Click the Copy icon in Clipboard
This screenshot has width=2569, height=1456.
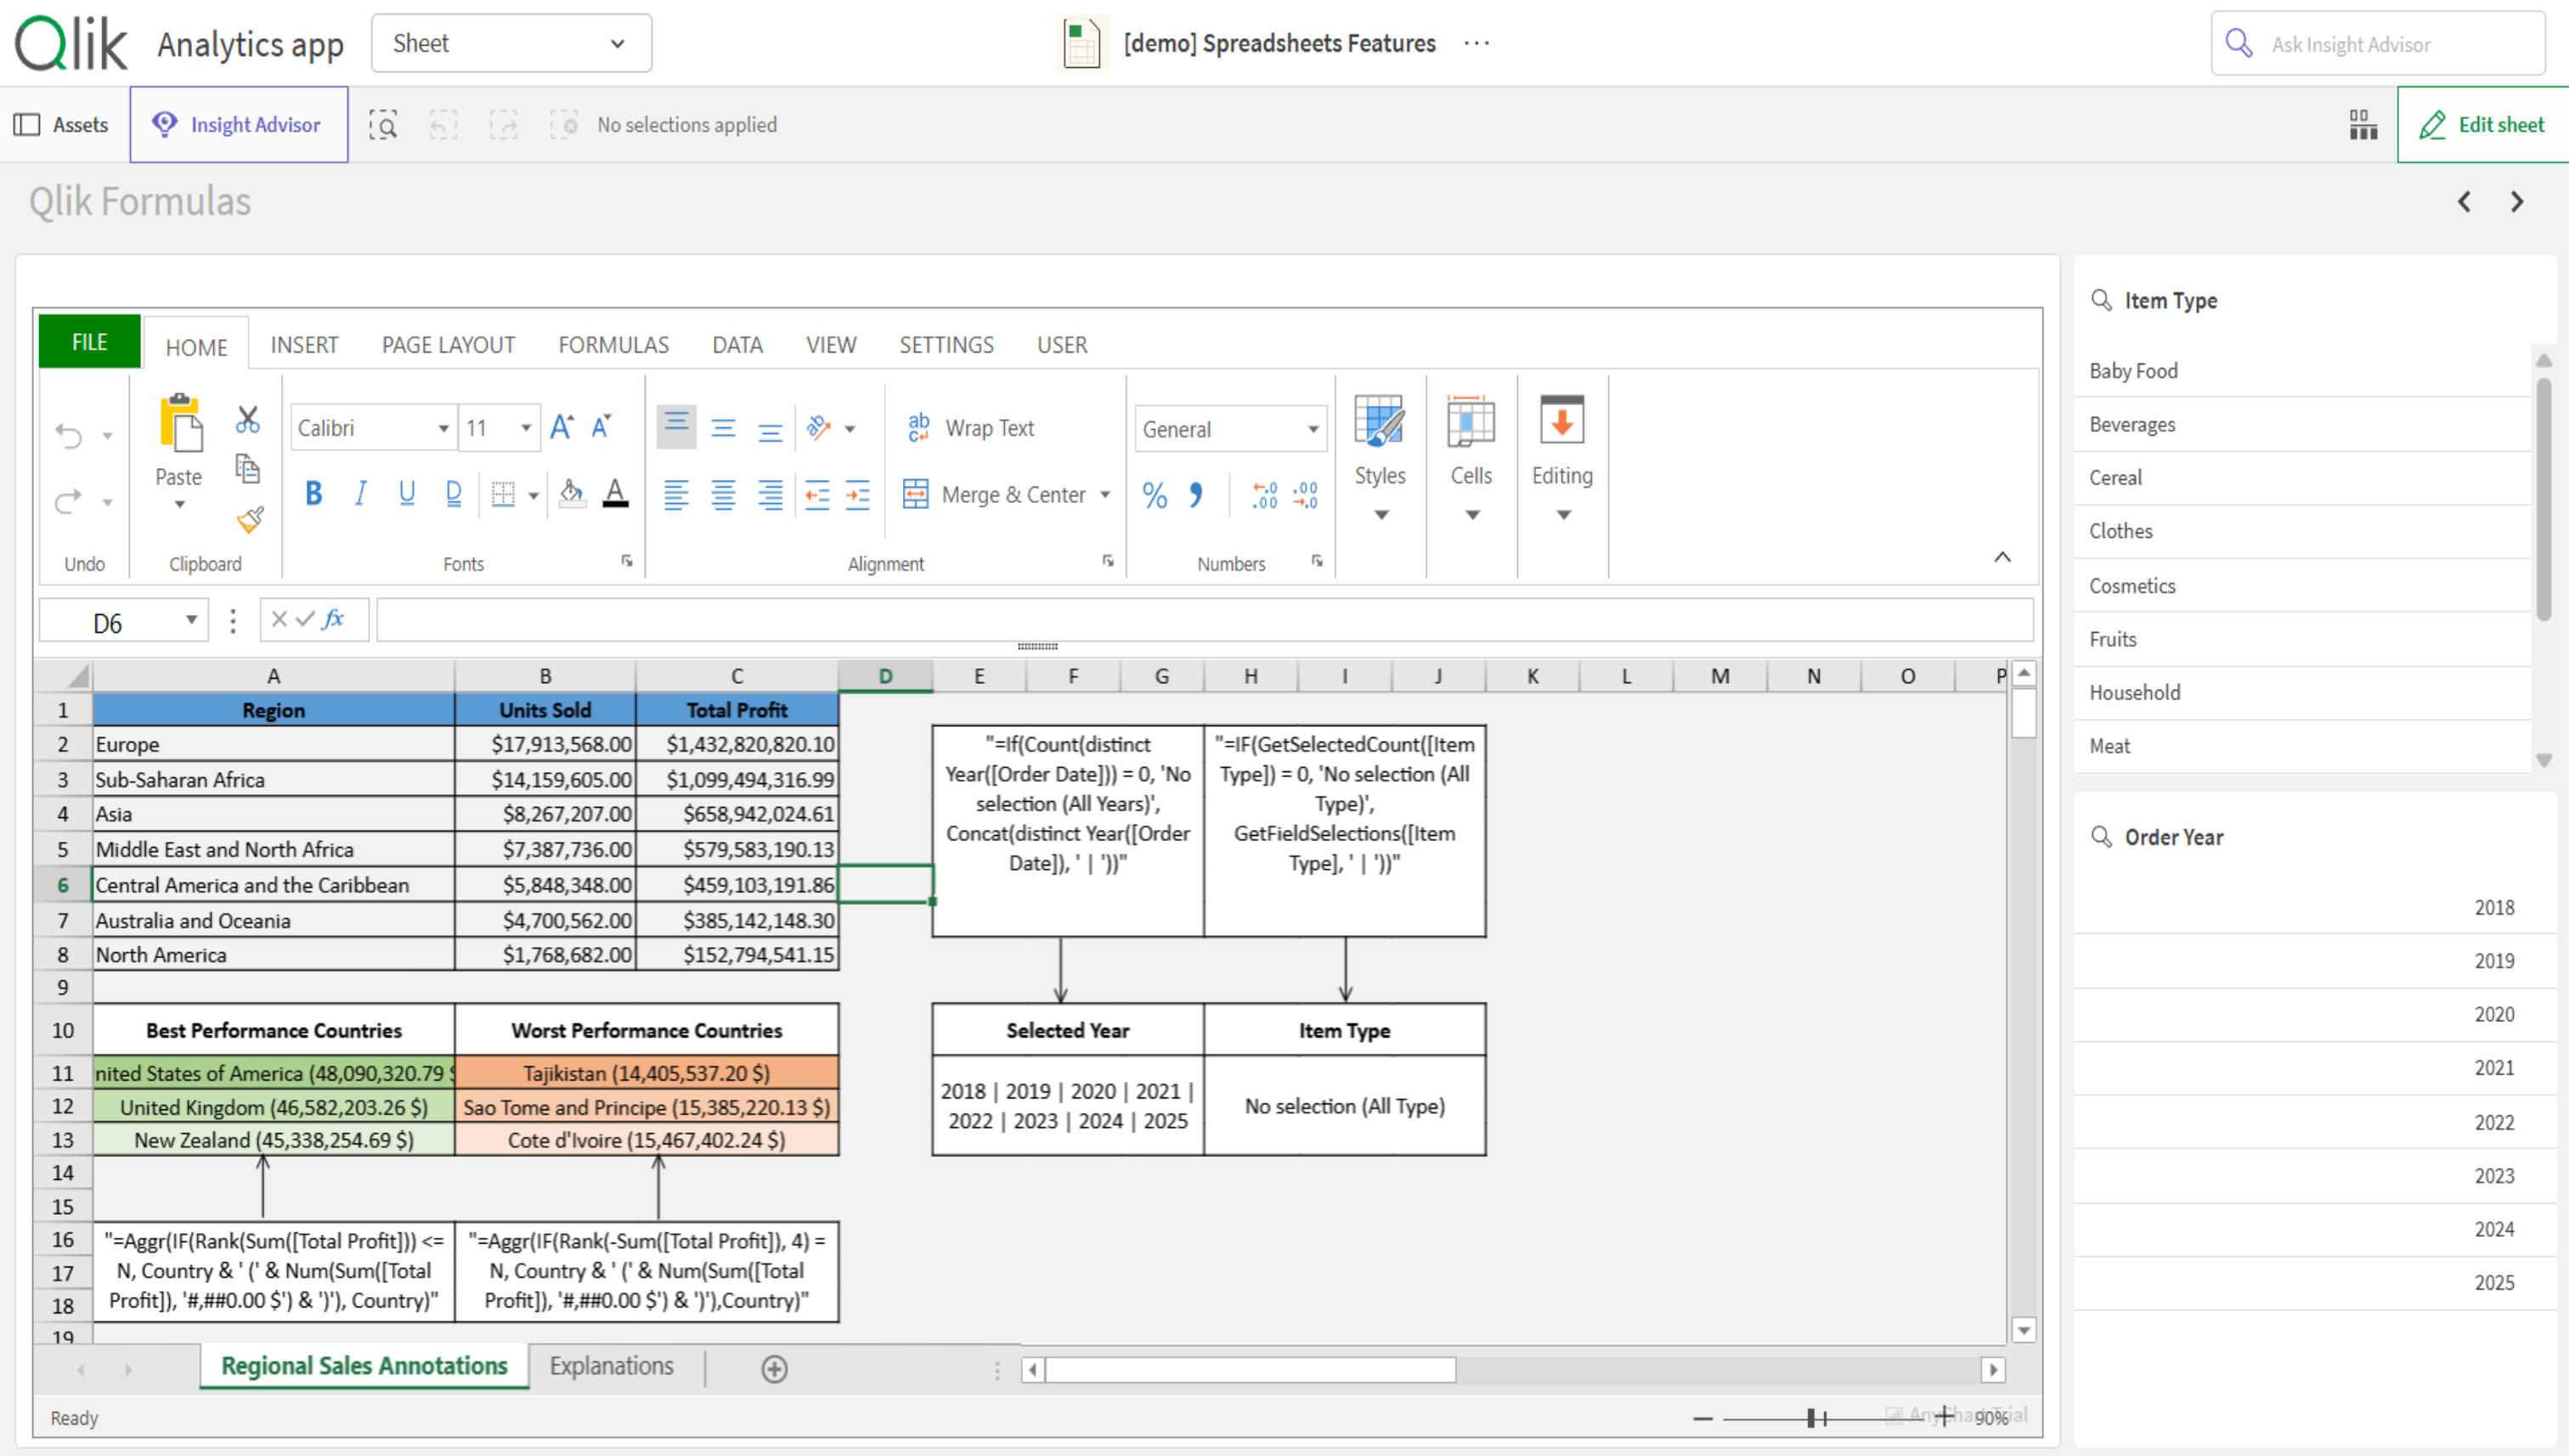pyautogui.click(x=247, y=468)
